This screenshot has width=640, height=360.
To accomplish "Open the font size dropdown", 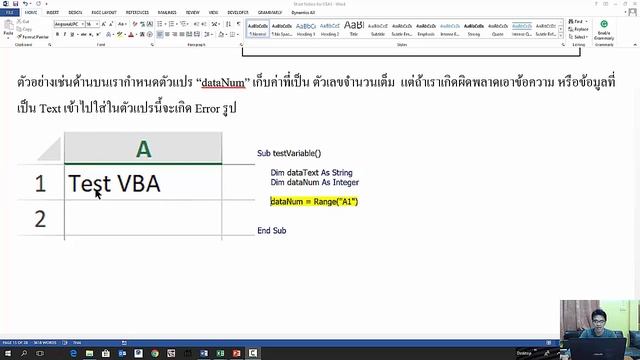I will click(97, 24).
